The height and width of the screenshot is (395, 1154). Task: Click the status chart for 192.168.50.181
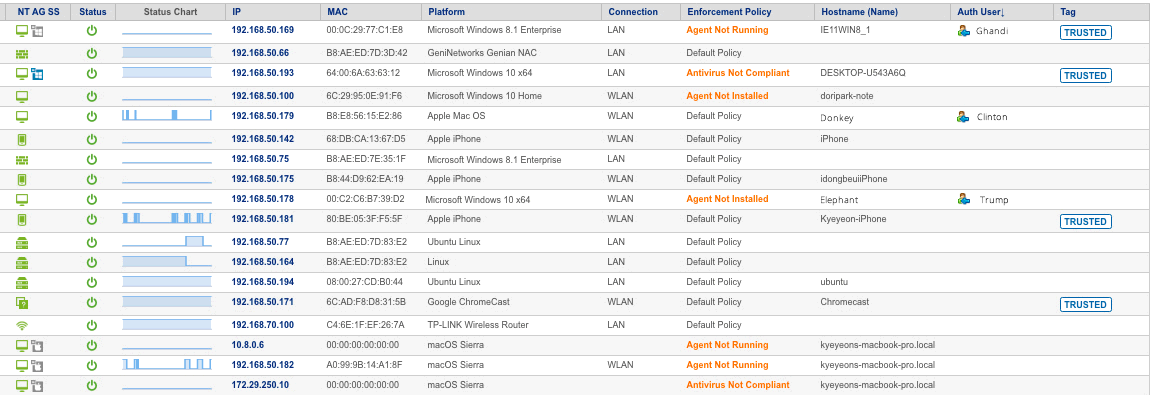[x=167, y=218]
